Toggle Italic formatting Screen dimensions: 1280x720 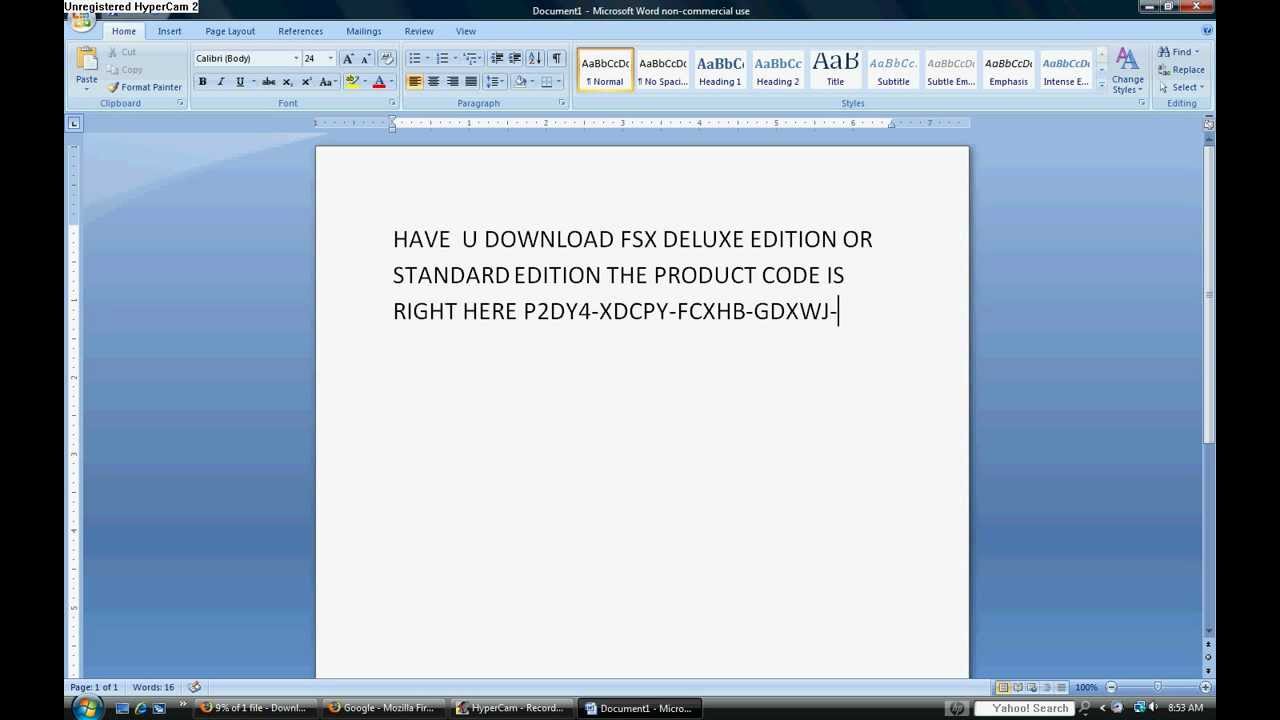(x=221, y=82)
